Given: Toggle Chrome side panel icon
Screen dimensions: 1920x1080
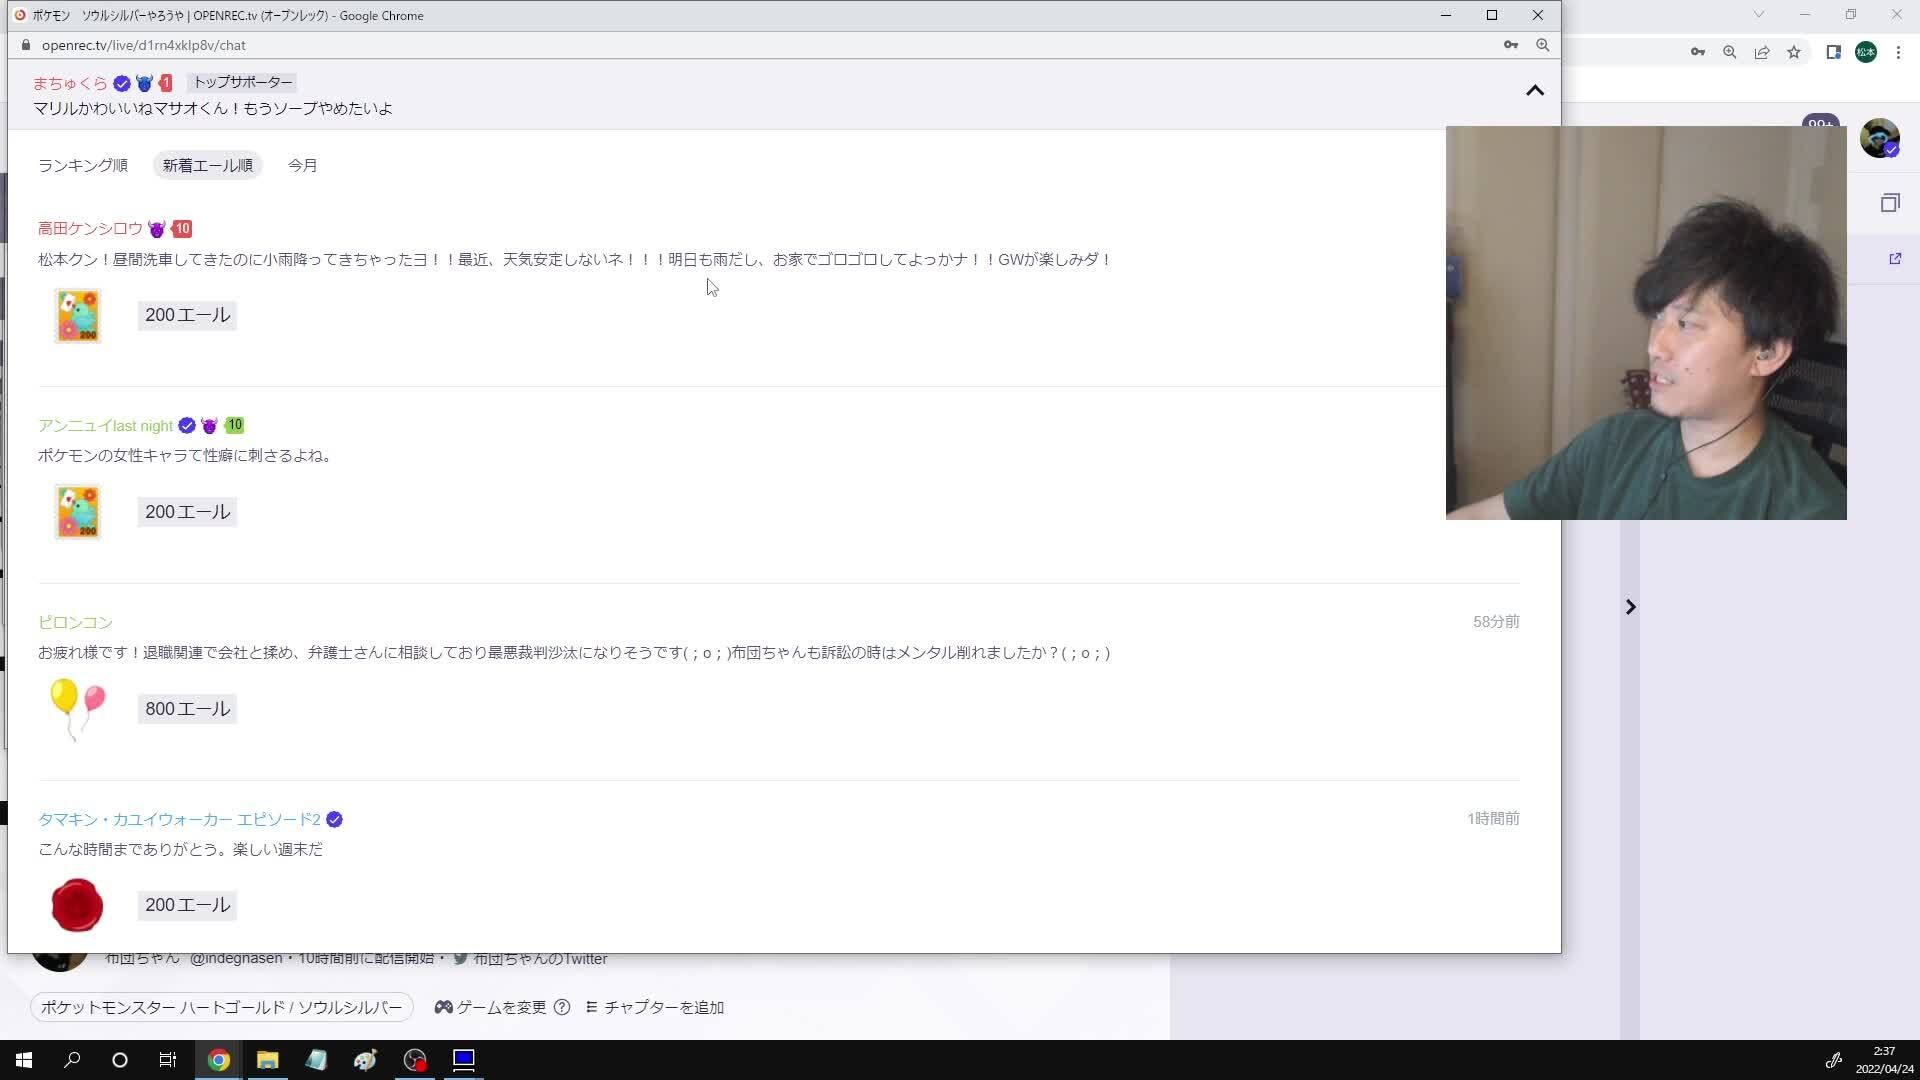Looking at the screenshot, I should coord(1834,52).
